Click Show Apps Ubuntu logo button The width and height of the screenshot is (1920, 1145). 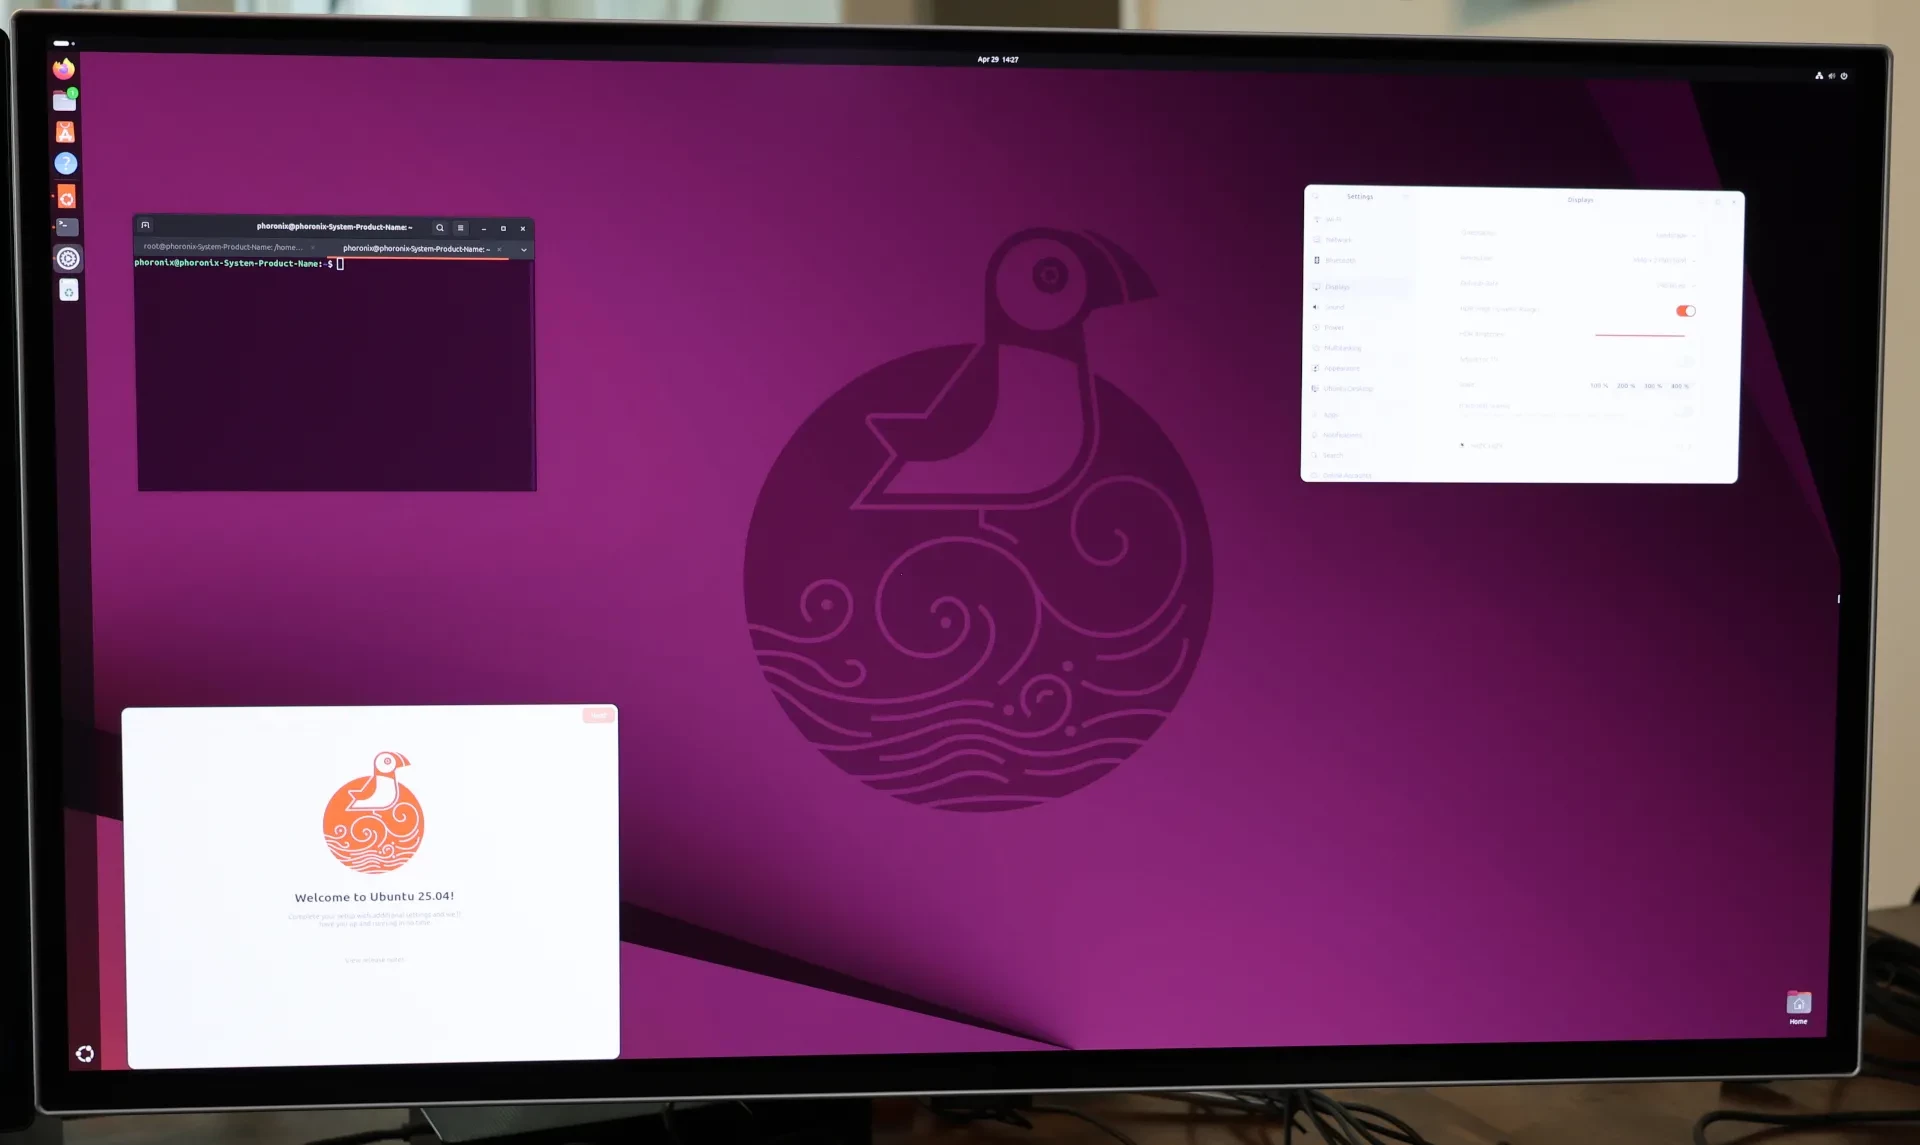tap(85, 1054)
